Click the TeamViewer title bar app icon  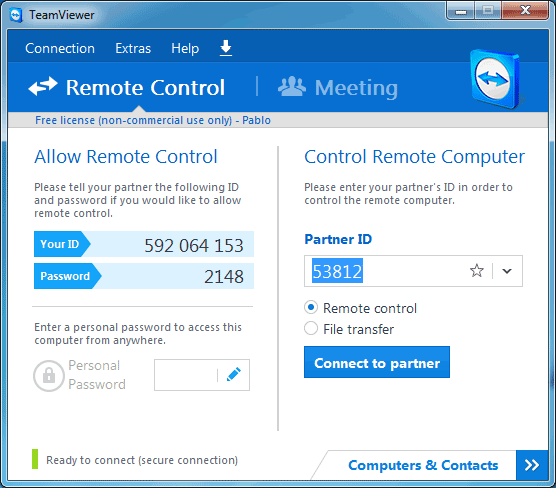tap(16, 15)
